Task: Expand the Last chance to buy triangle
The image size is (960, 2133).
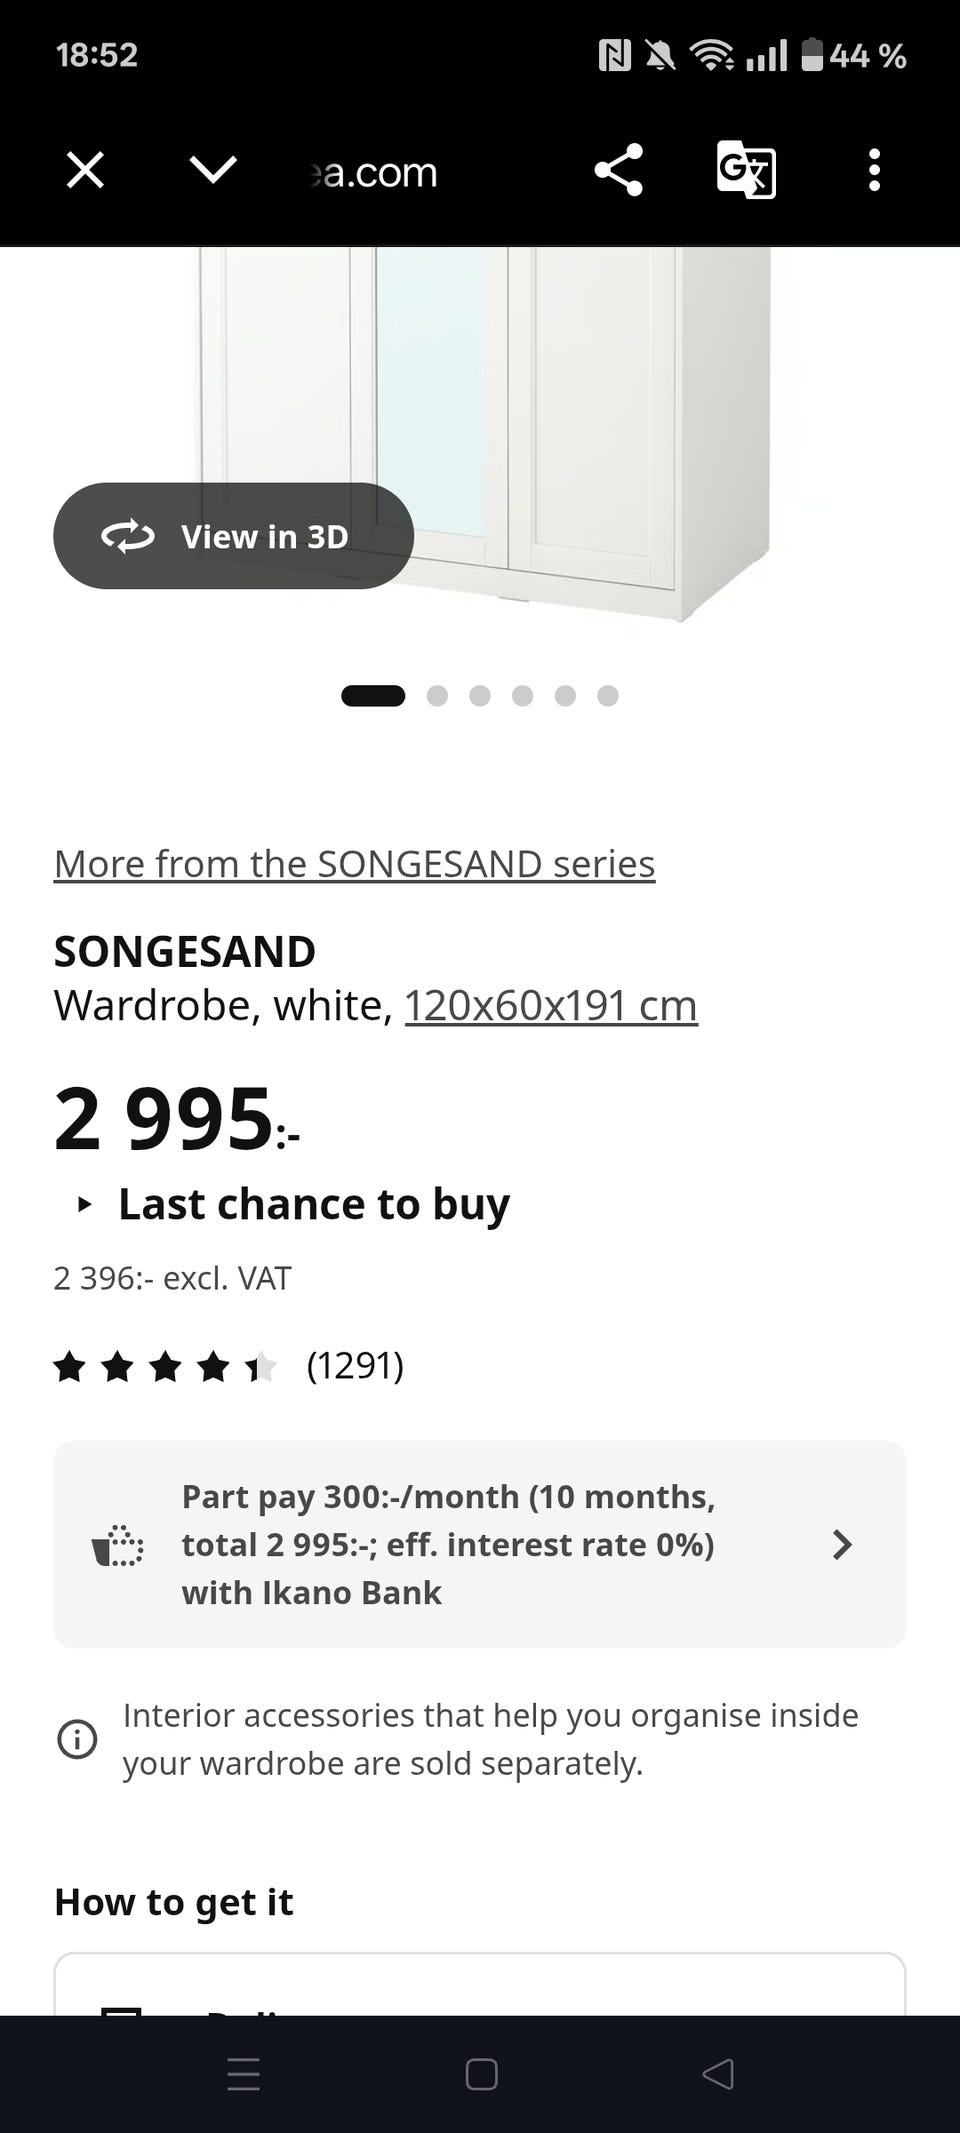Action: (85, 1205)
